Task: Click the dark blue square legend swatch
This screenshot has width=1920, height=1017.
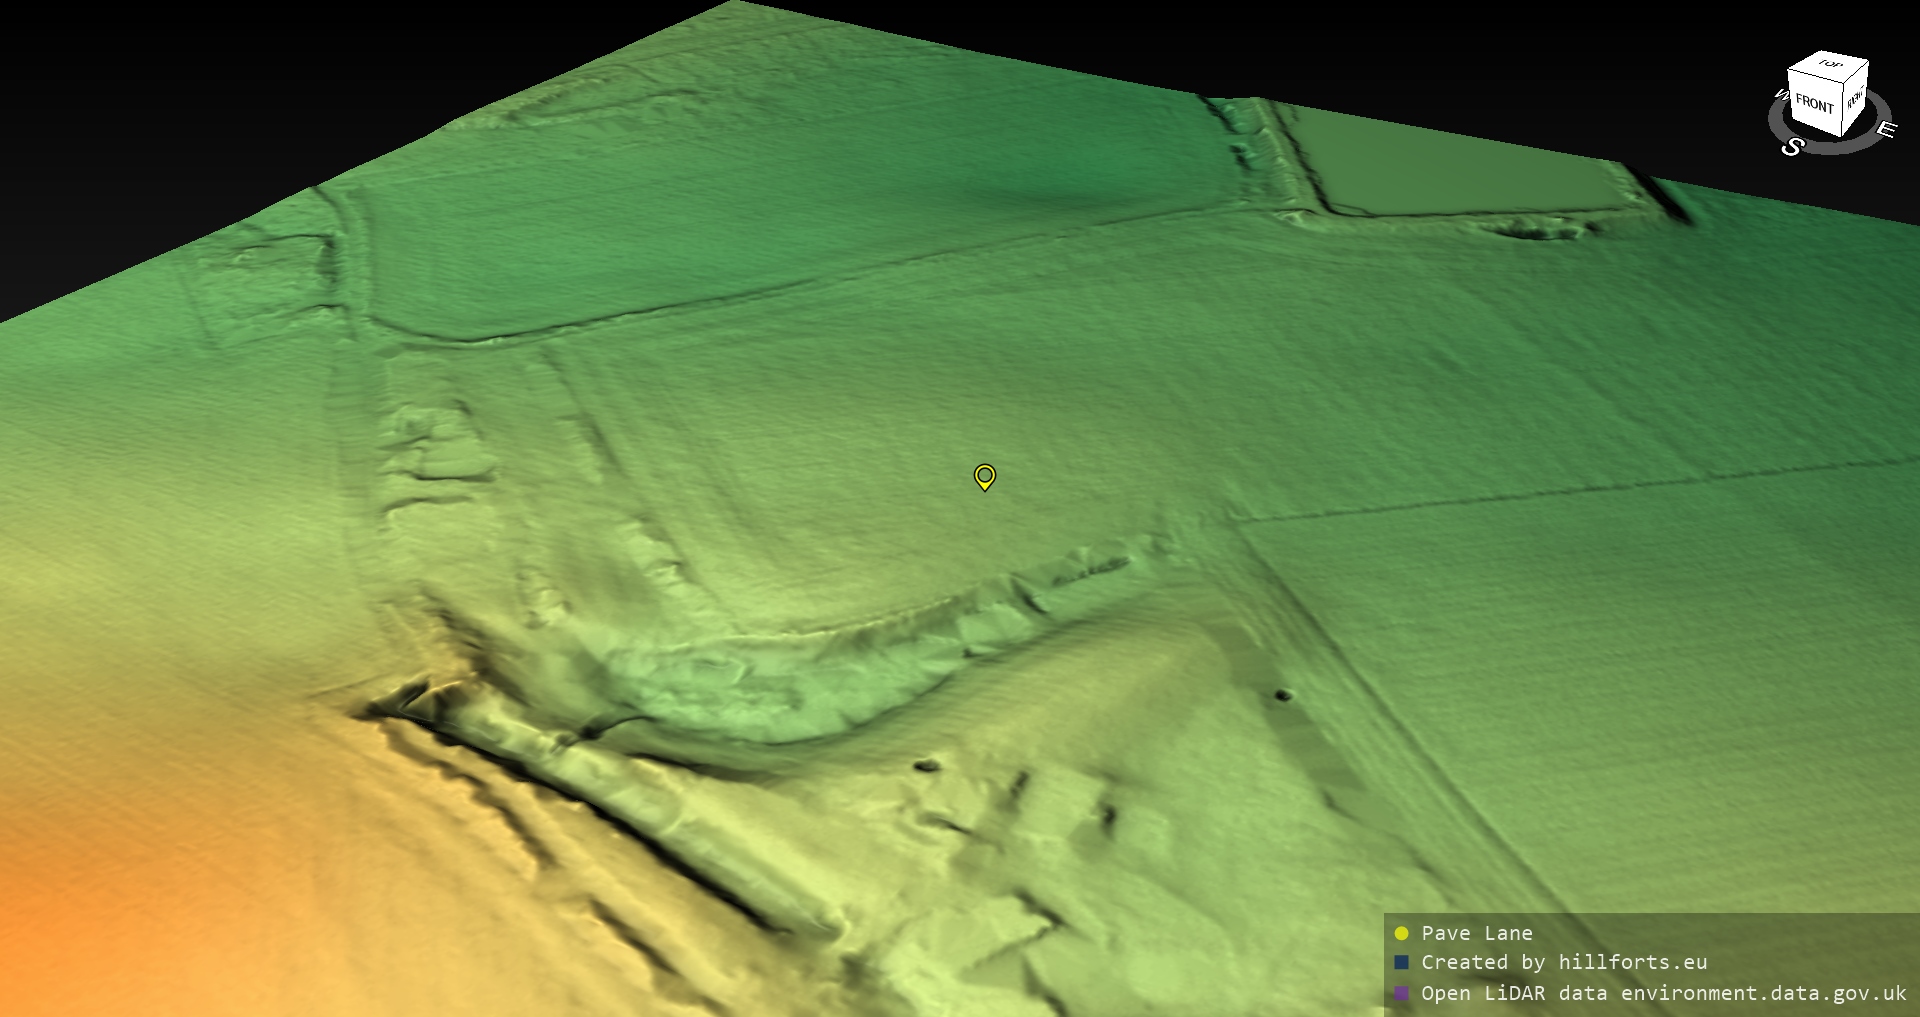Action: 1401,962
